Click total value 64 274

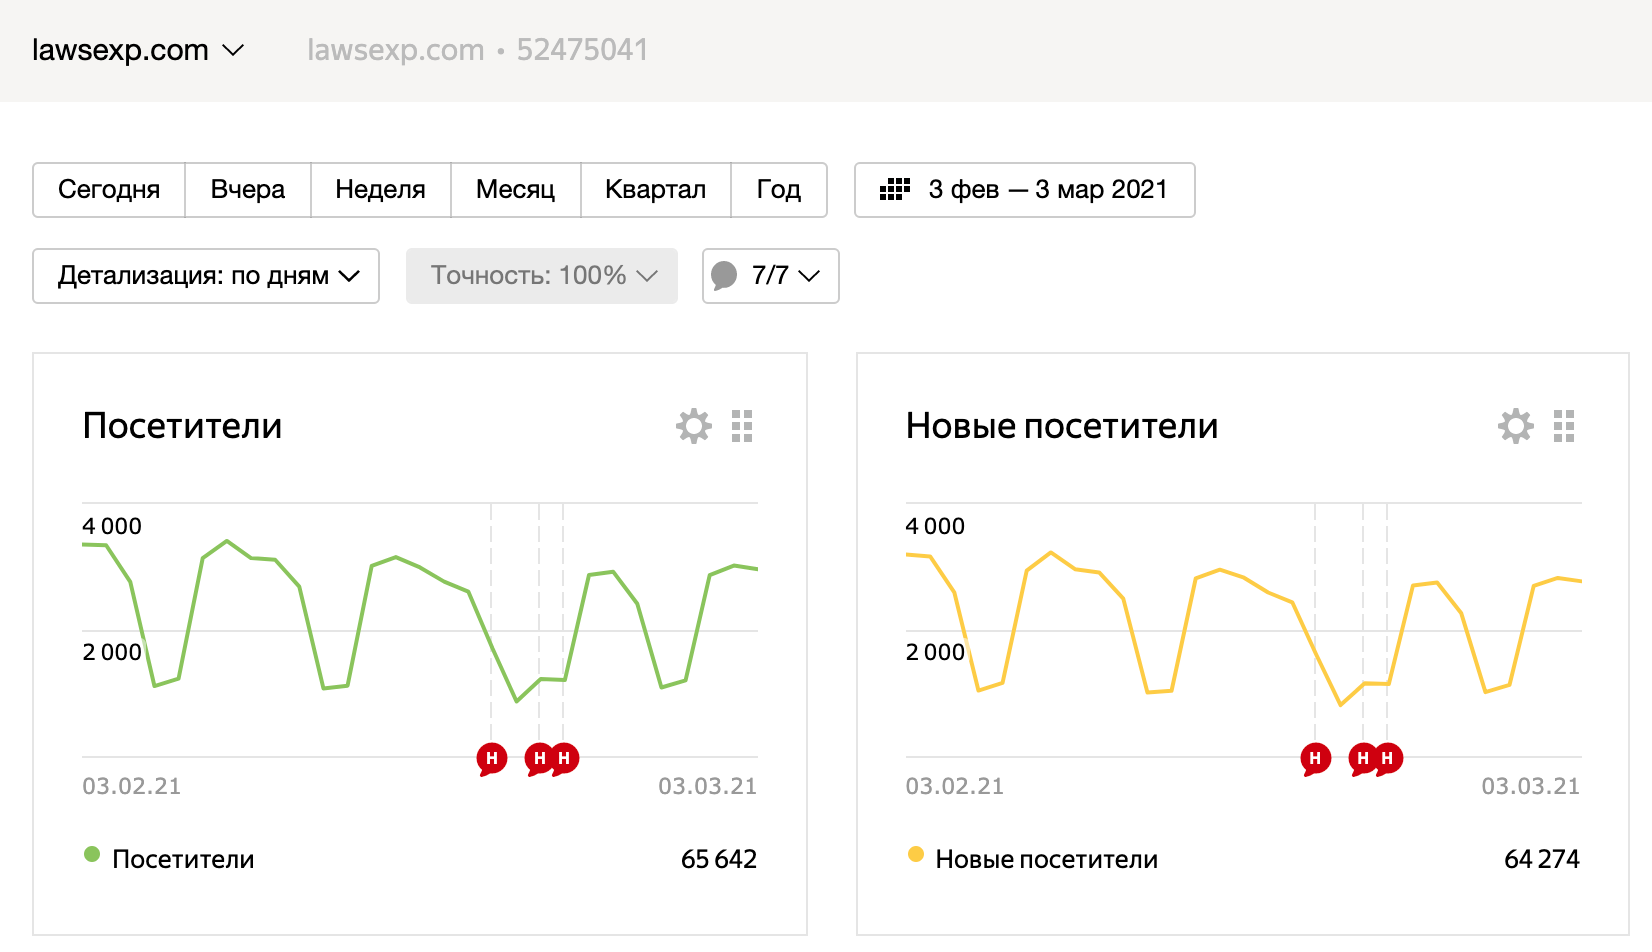point(1542,859)
